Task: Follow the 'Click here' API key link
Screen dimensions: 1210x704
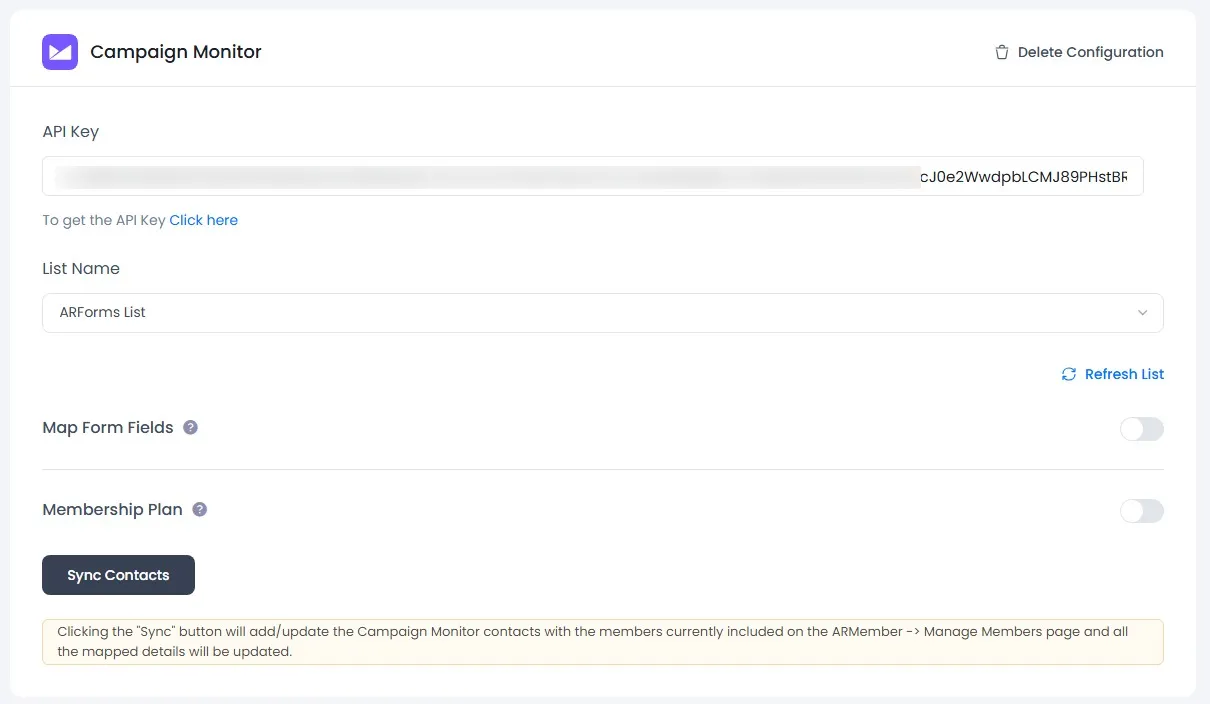Action: [x=203, y=220]
